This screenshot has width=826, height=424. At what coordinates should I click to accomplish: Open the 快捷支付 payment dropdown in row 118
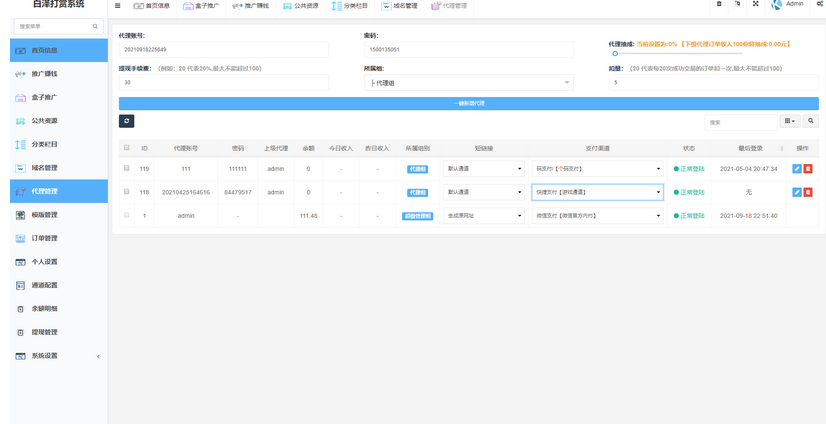pyautogui.click(x=597, y=192)
